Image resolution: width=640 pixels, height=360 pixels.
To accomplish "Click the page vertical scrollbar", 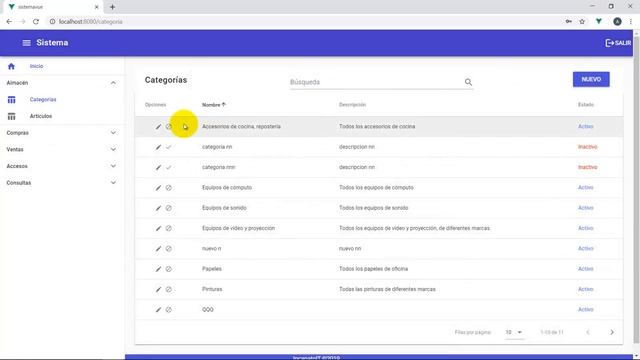I will 636,190.
